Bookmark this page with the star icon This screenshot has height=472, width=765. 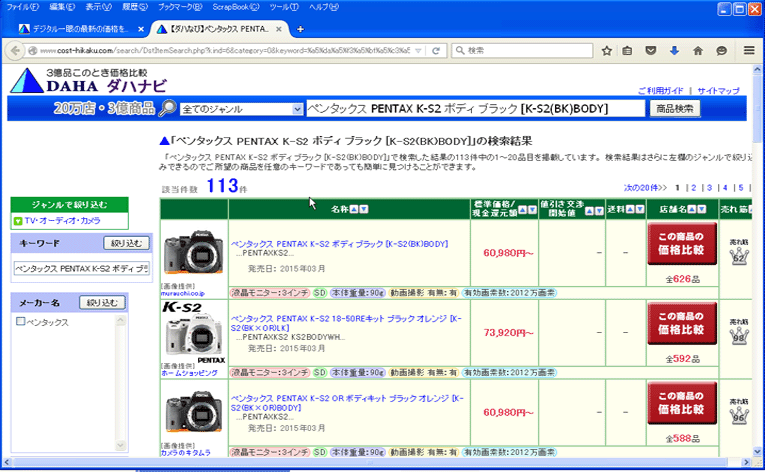pyautogui.click(x=606, y=51)
